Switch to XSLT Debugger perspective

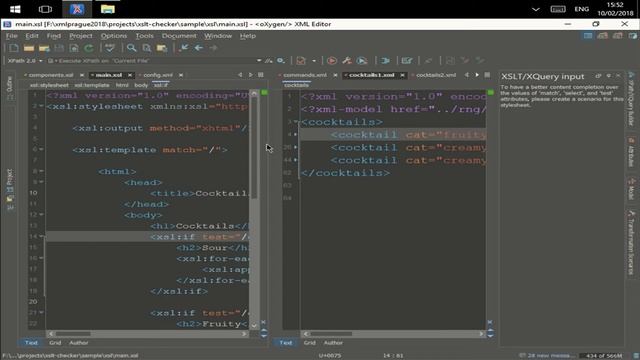(x=603, y=36)
